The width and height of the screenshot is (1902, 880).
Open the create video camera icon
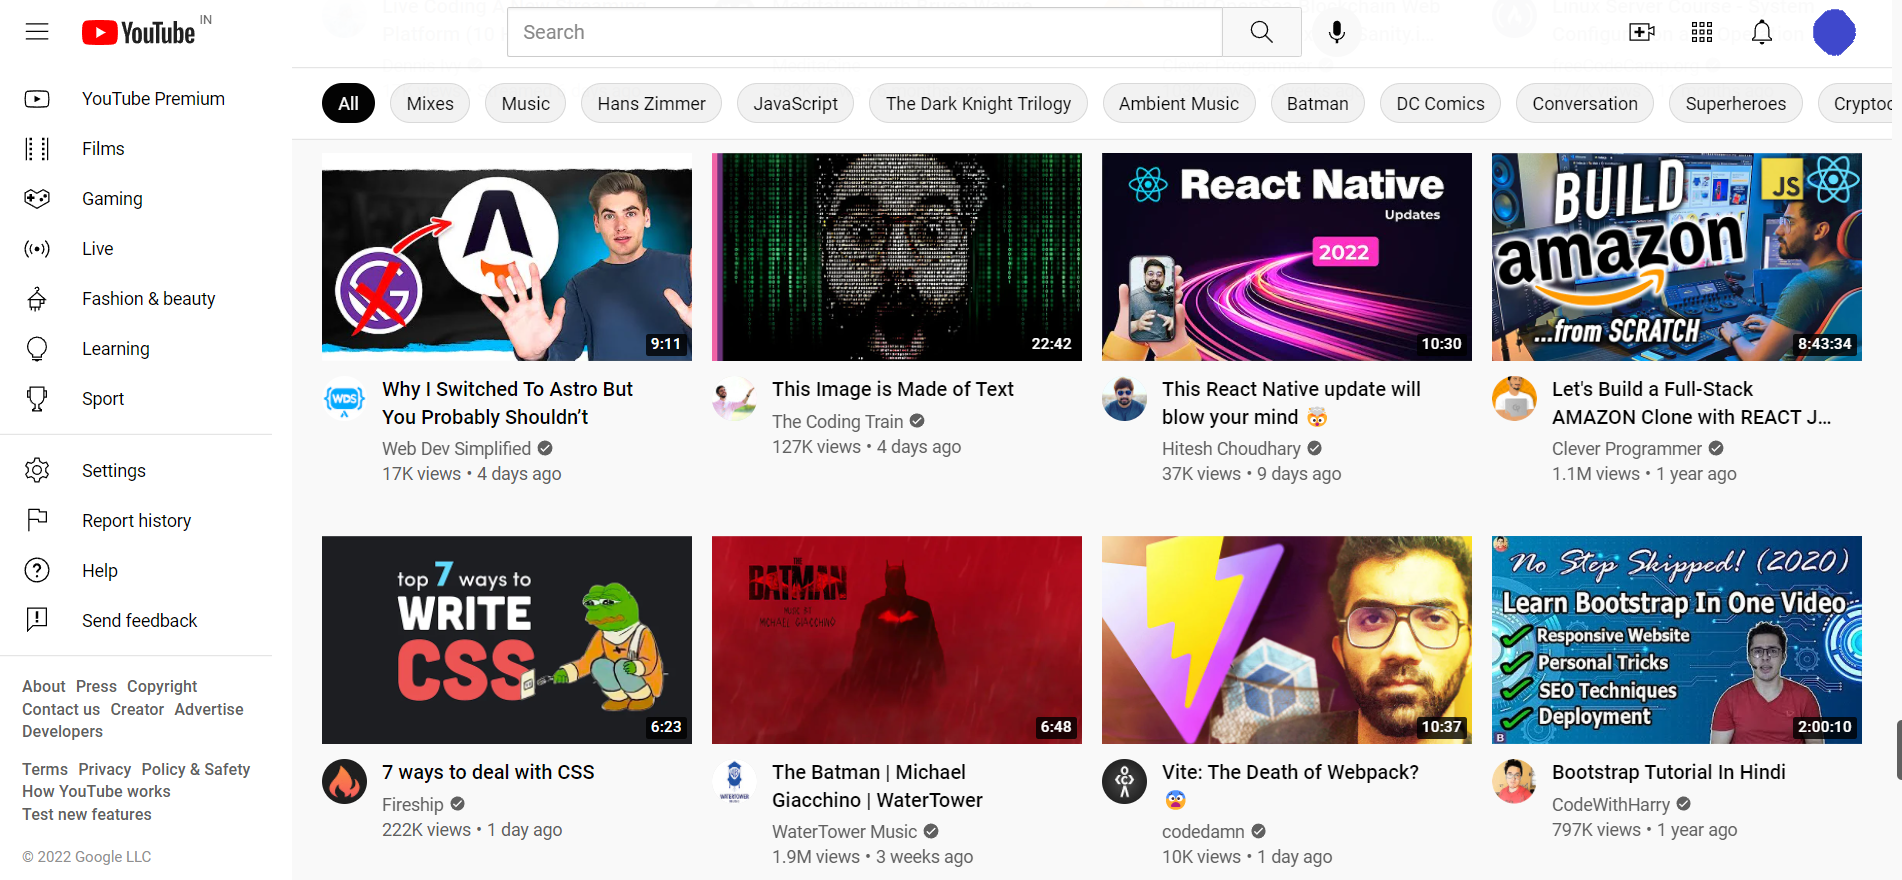coord(1642,32)
